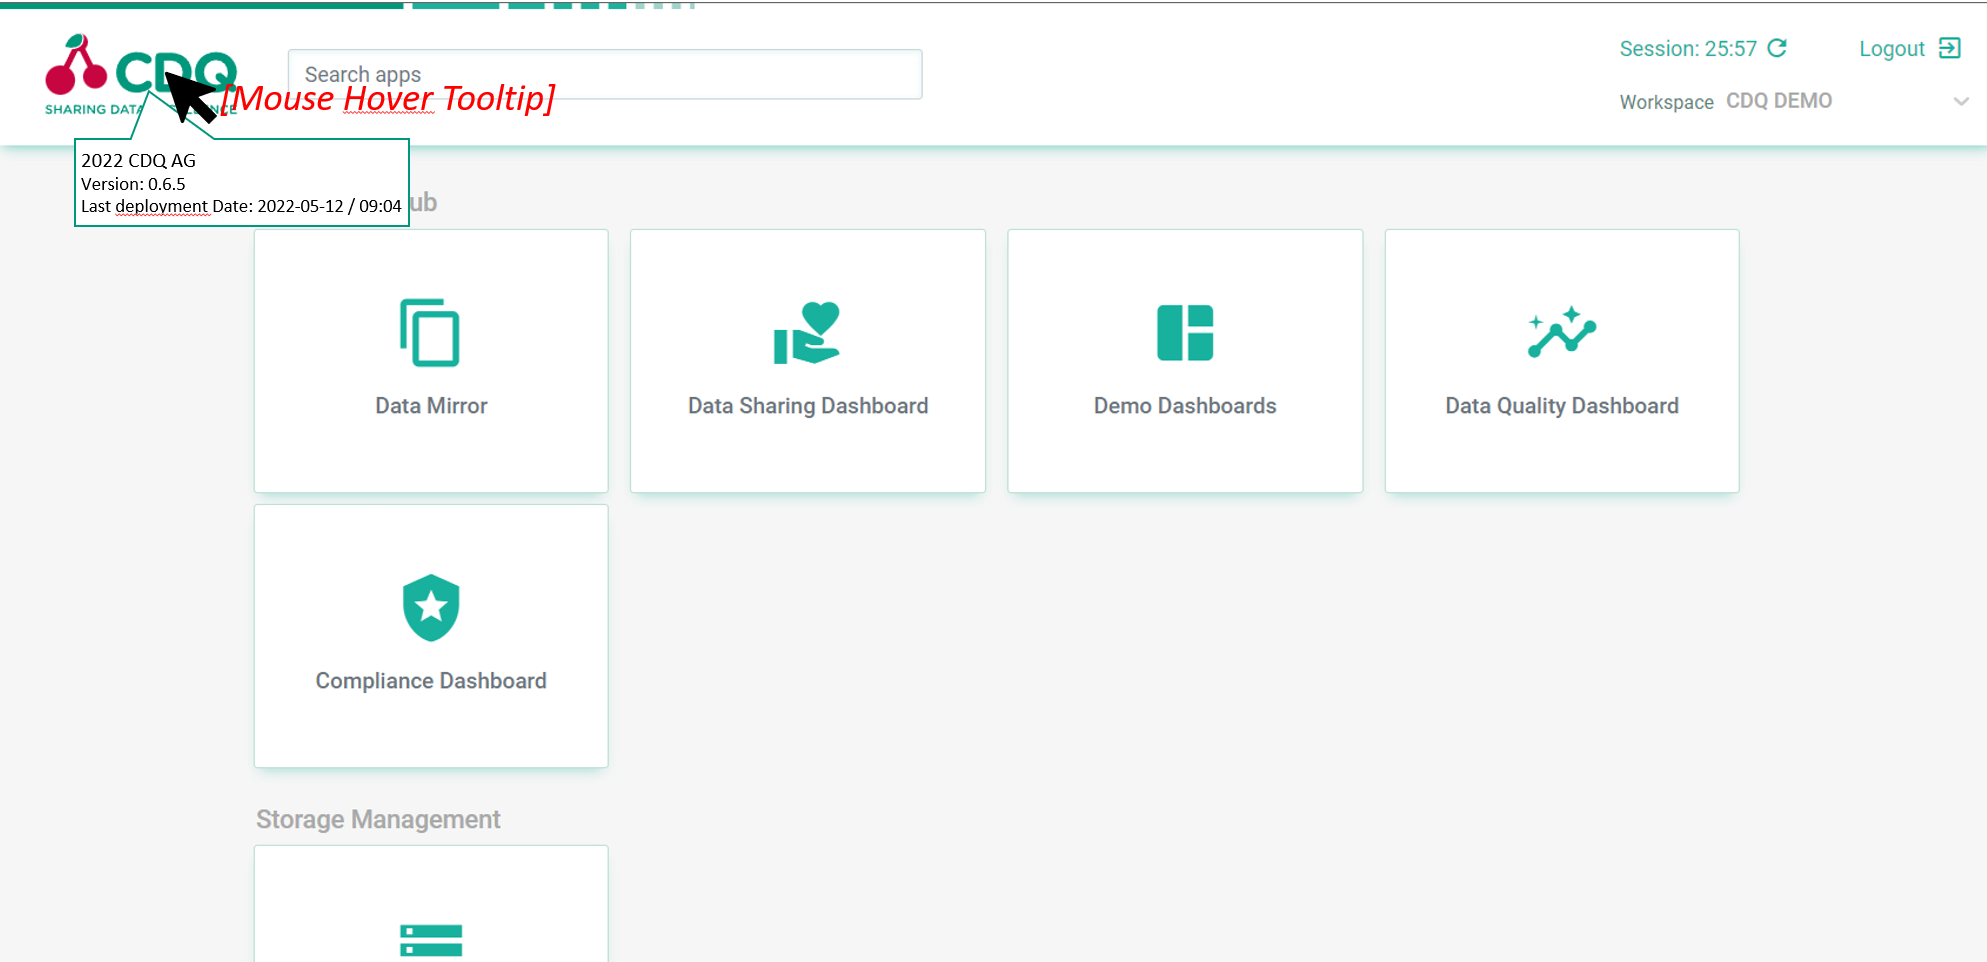Click the storage server icon under Storage Management
The width and height of the screenshot is (1987, 962).
pos(430,939)
